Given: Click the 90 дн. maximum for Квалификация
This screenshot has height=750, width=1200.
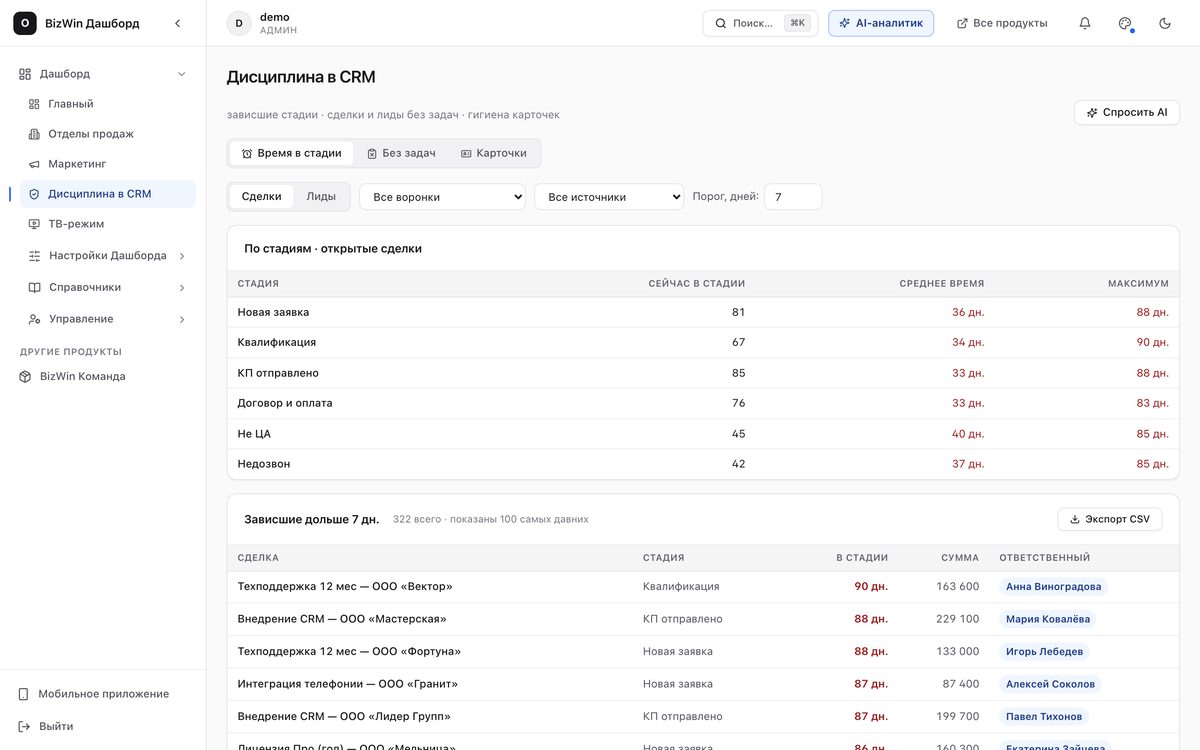Looking at the screenshot, I should (x=1152, y=342).
